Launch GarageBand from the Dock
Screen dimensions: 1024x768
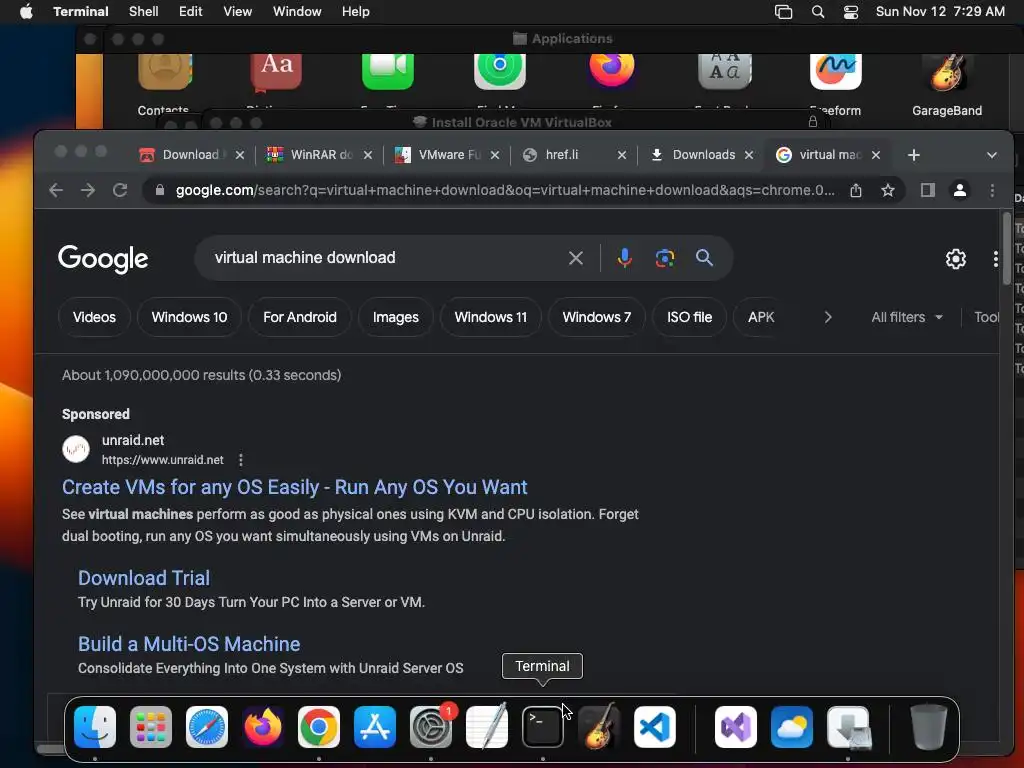tap(599, 727)
